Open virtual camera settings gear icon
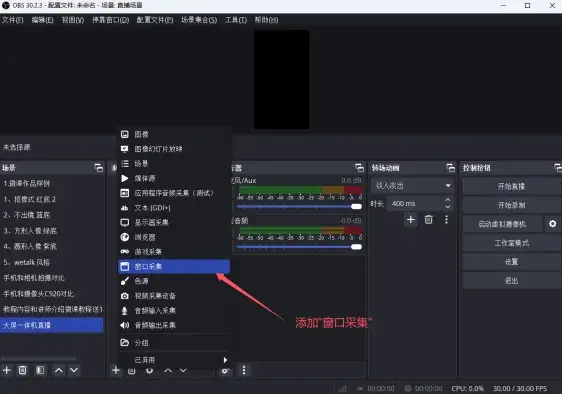The image size is (562, 394). [x=552, y=224]
